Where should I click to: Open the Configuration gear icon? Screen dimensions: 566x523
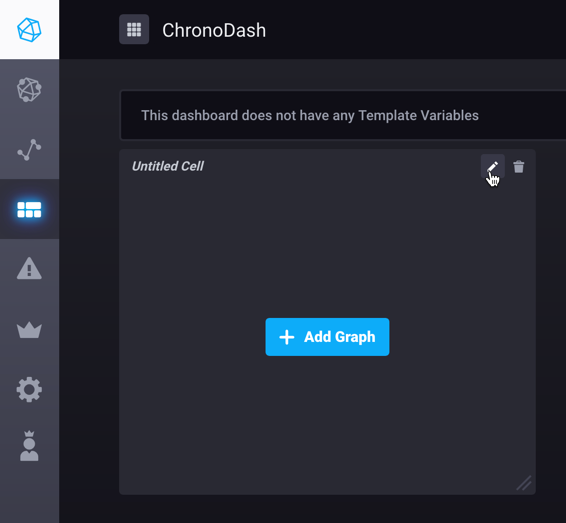(29, 389)
